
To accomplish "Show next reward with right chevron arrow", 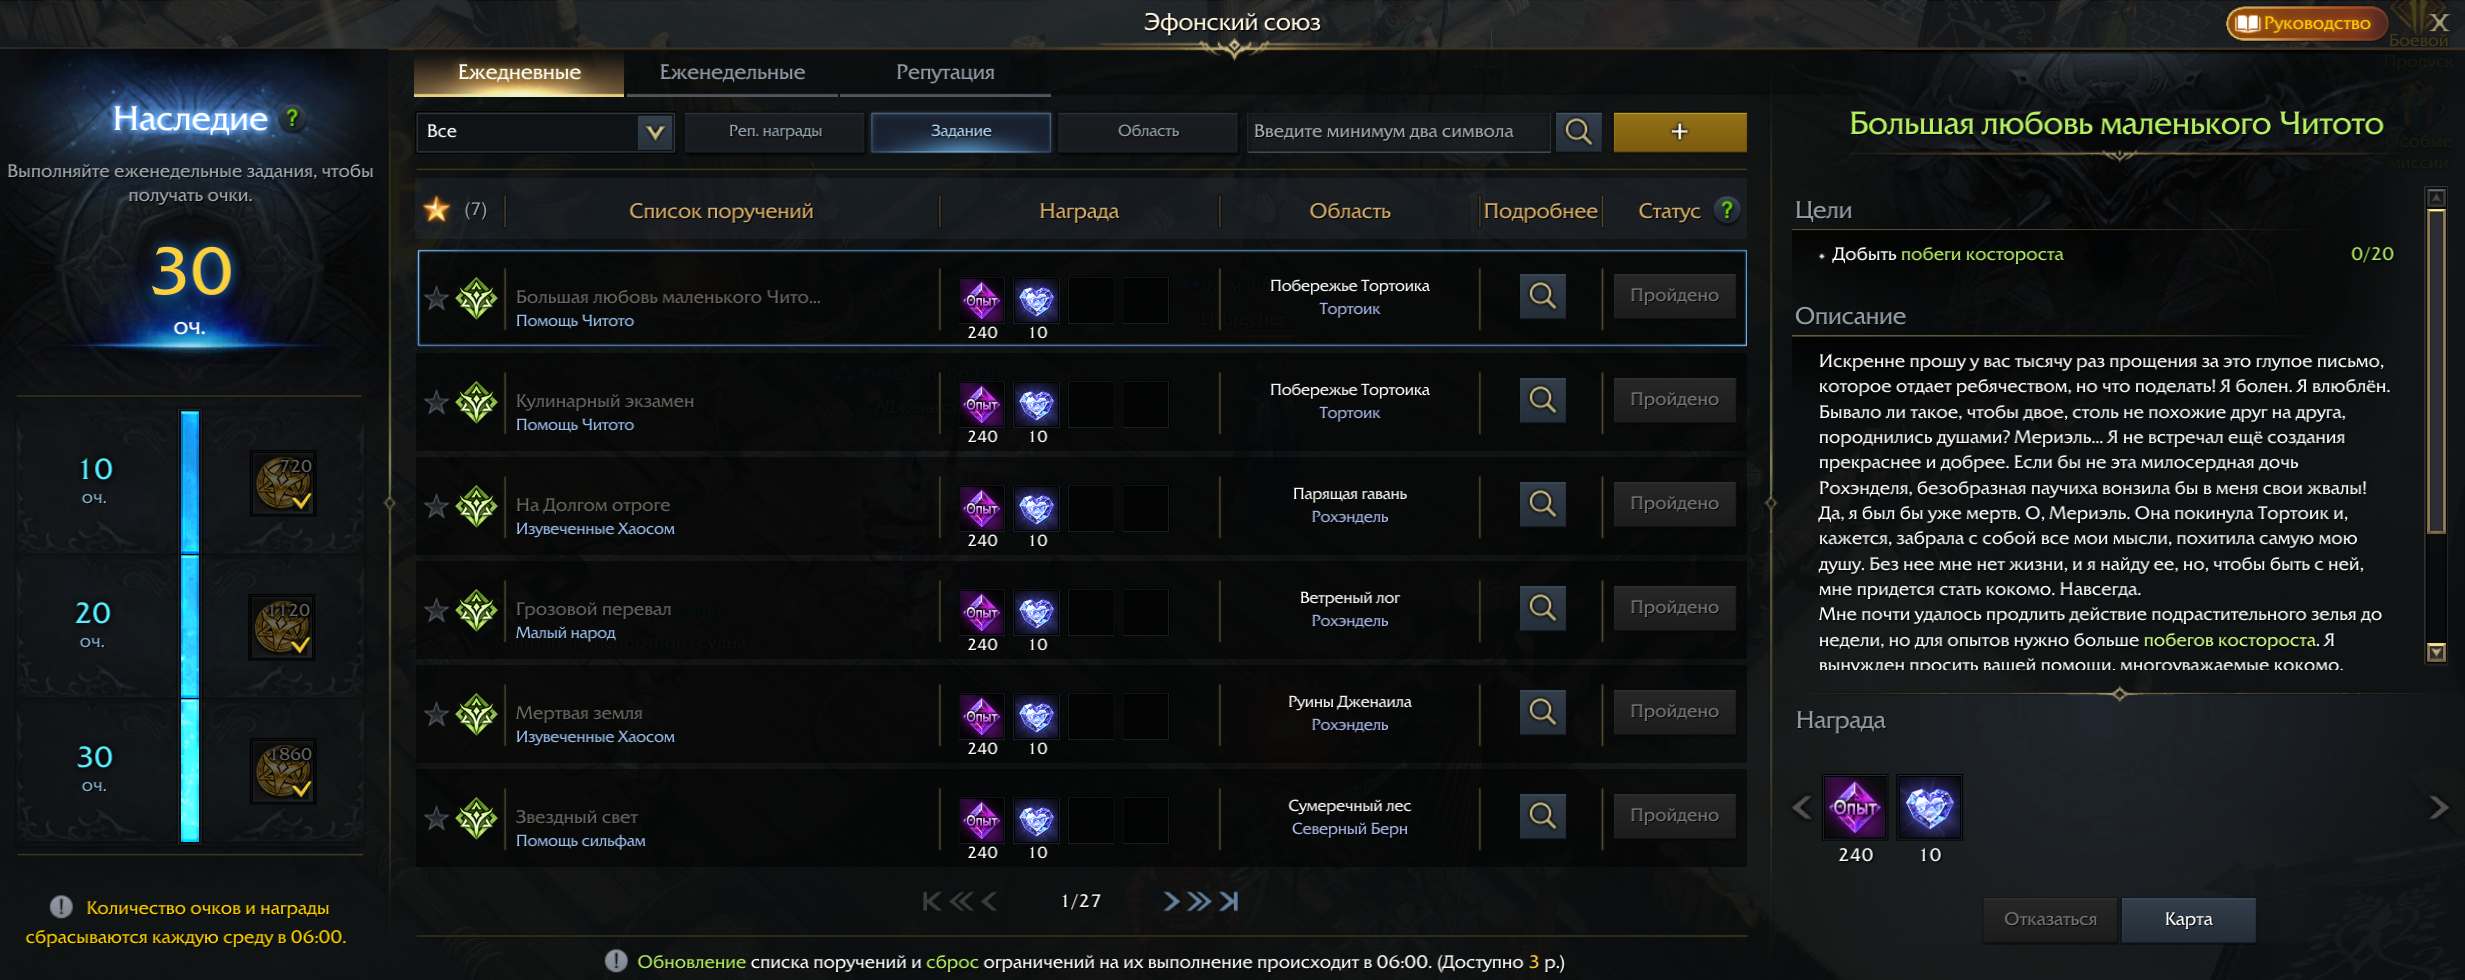I will (x=2438, y=807).
